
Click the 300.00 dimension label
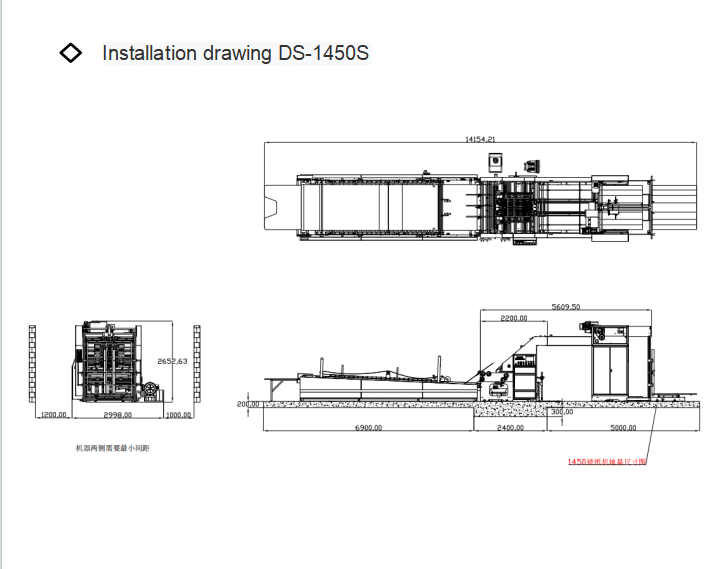coord(562,411)
